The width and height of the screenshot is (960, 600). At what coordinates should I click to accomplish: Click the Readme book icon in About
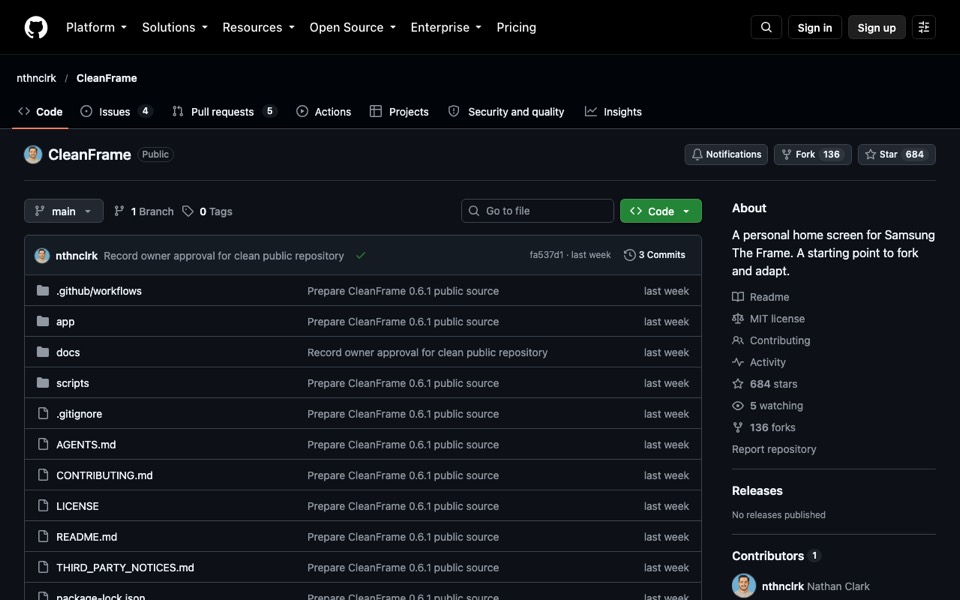click(x=738, y=297)
